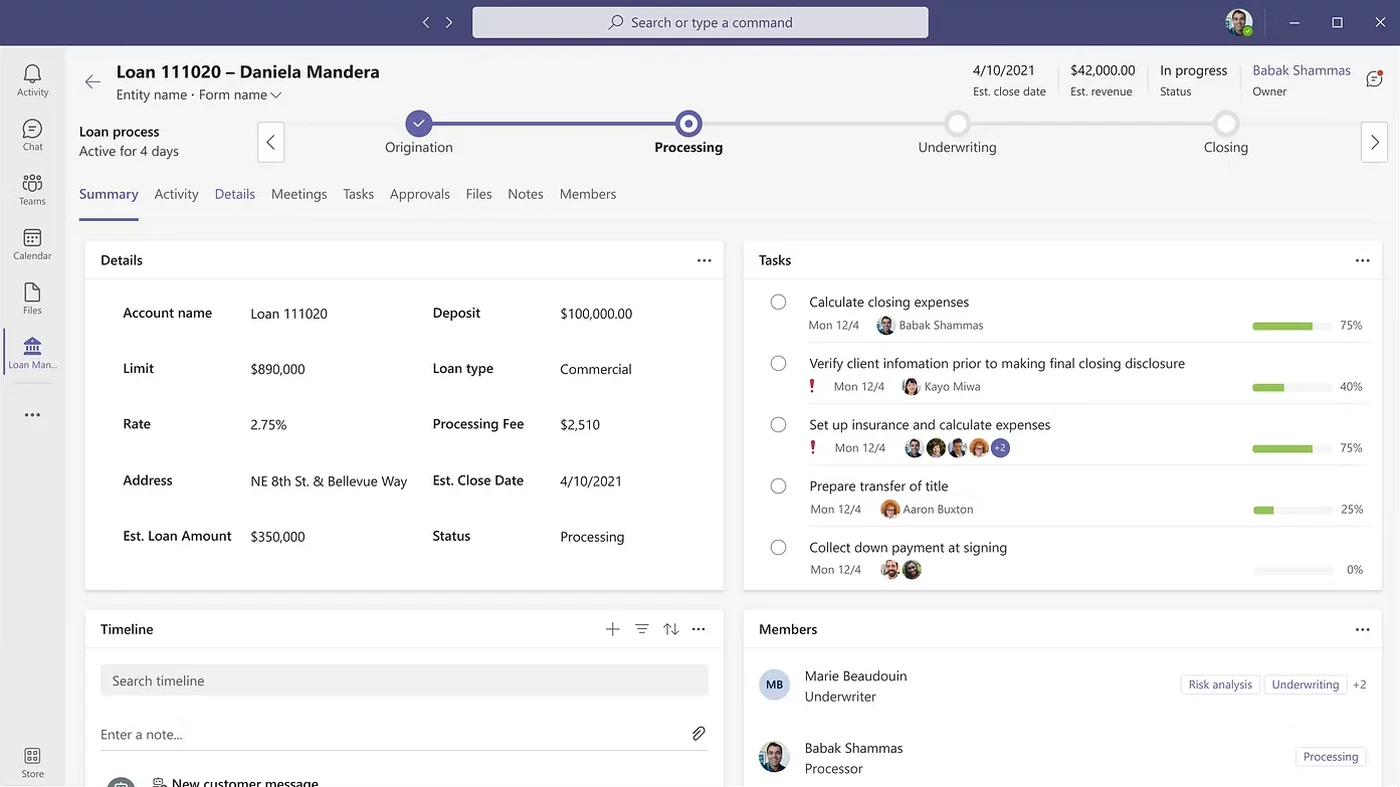Click the back arrow beside the loan title
Viewport: 1400px width, 787px height.
pyautogui.click(x=93, y=82)
